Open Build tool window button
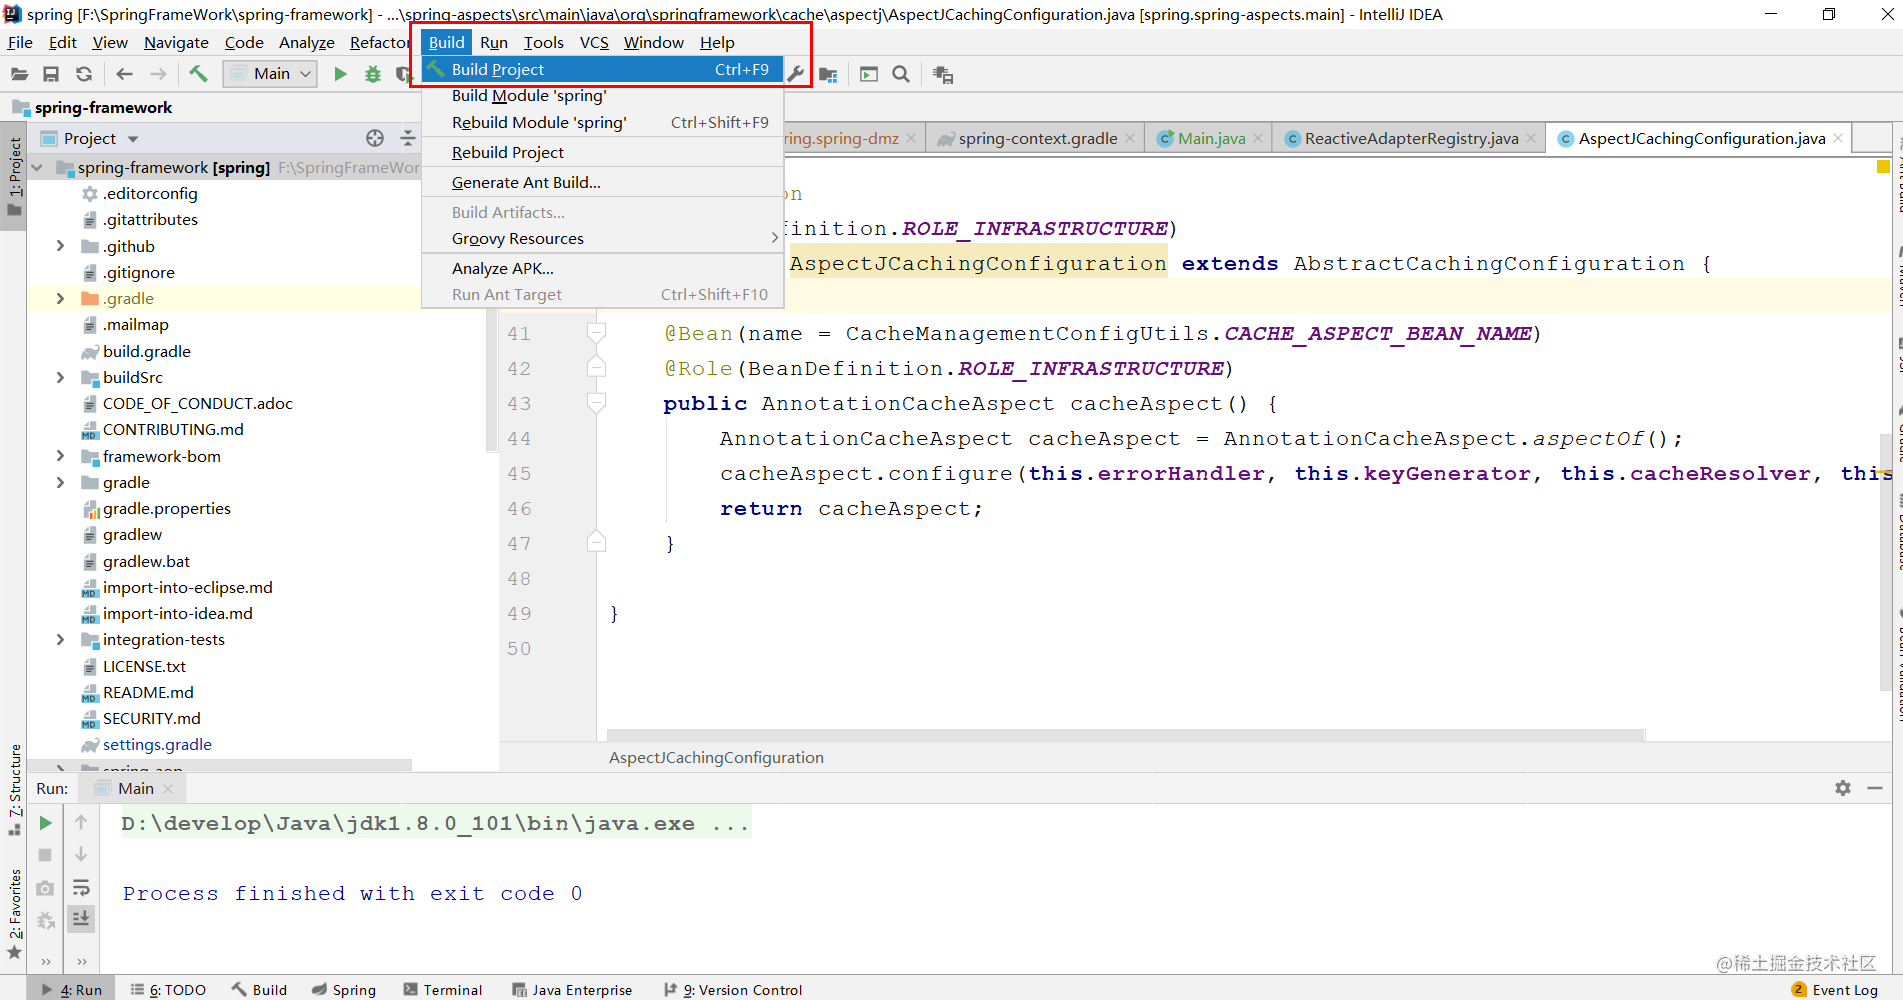1903x1000 pixels. [260, 990]
